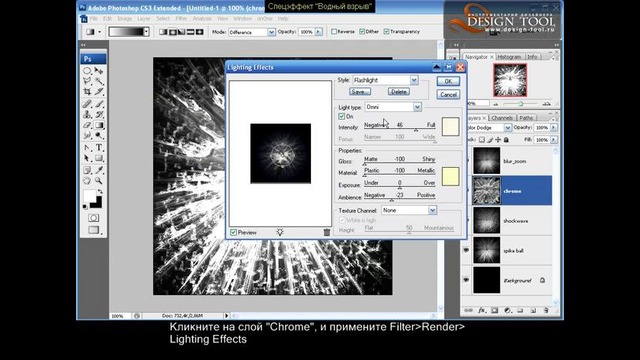This screenshot has width=640, height=360.
Task: Select the Dodge tool
Action: coord(99,136)
